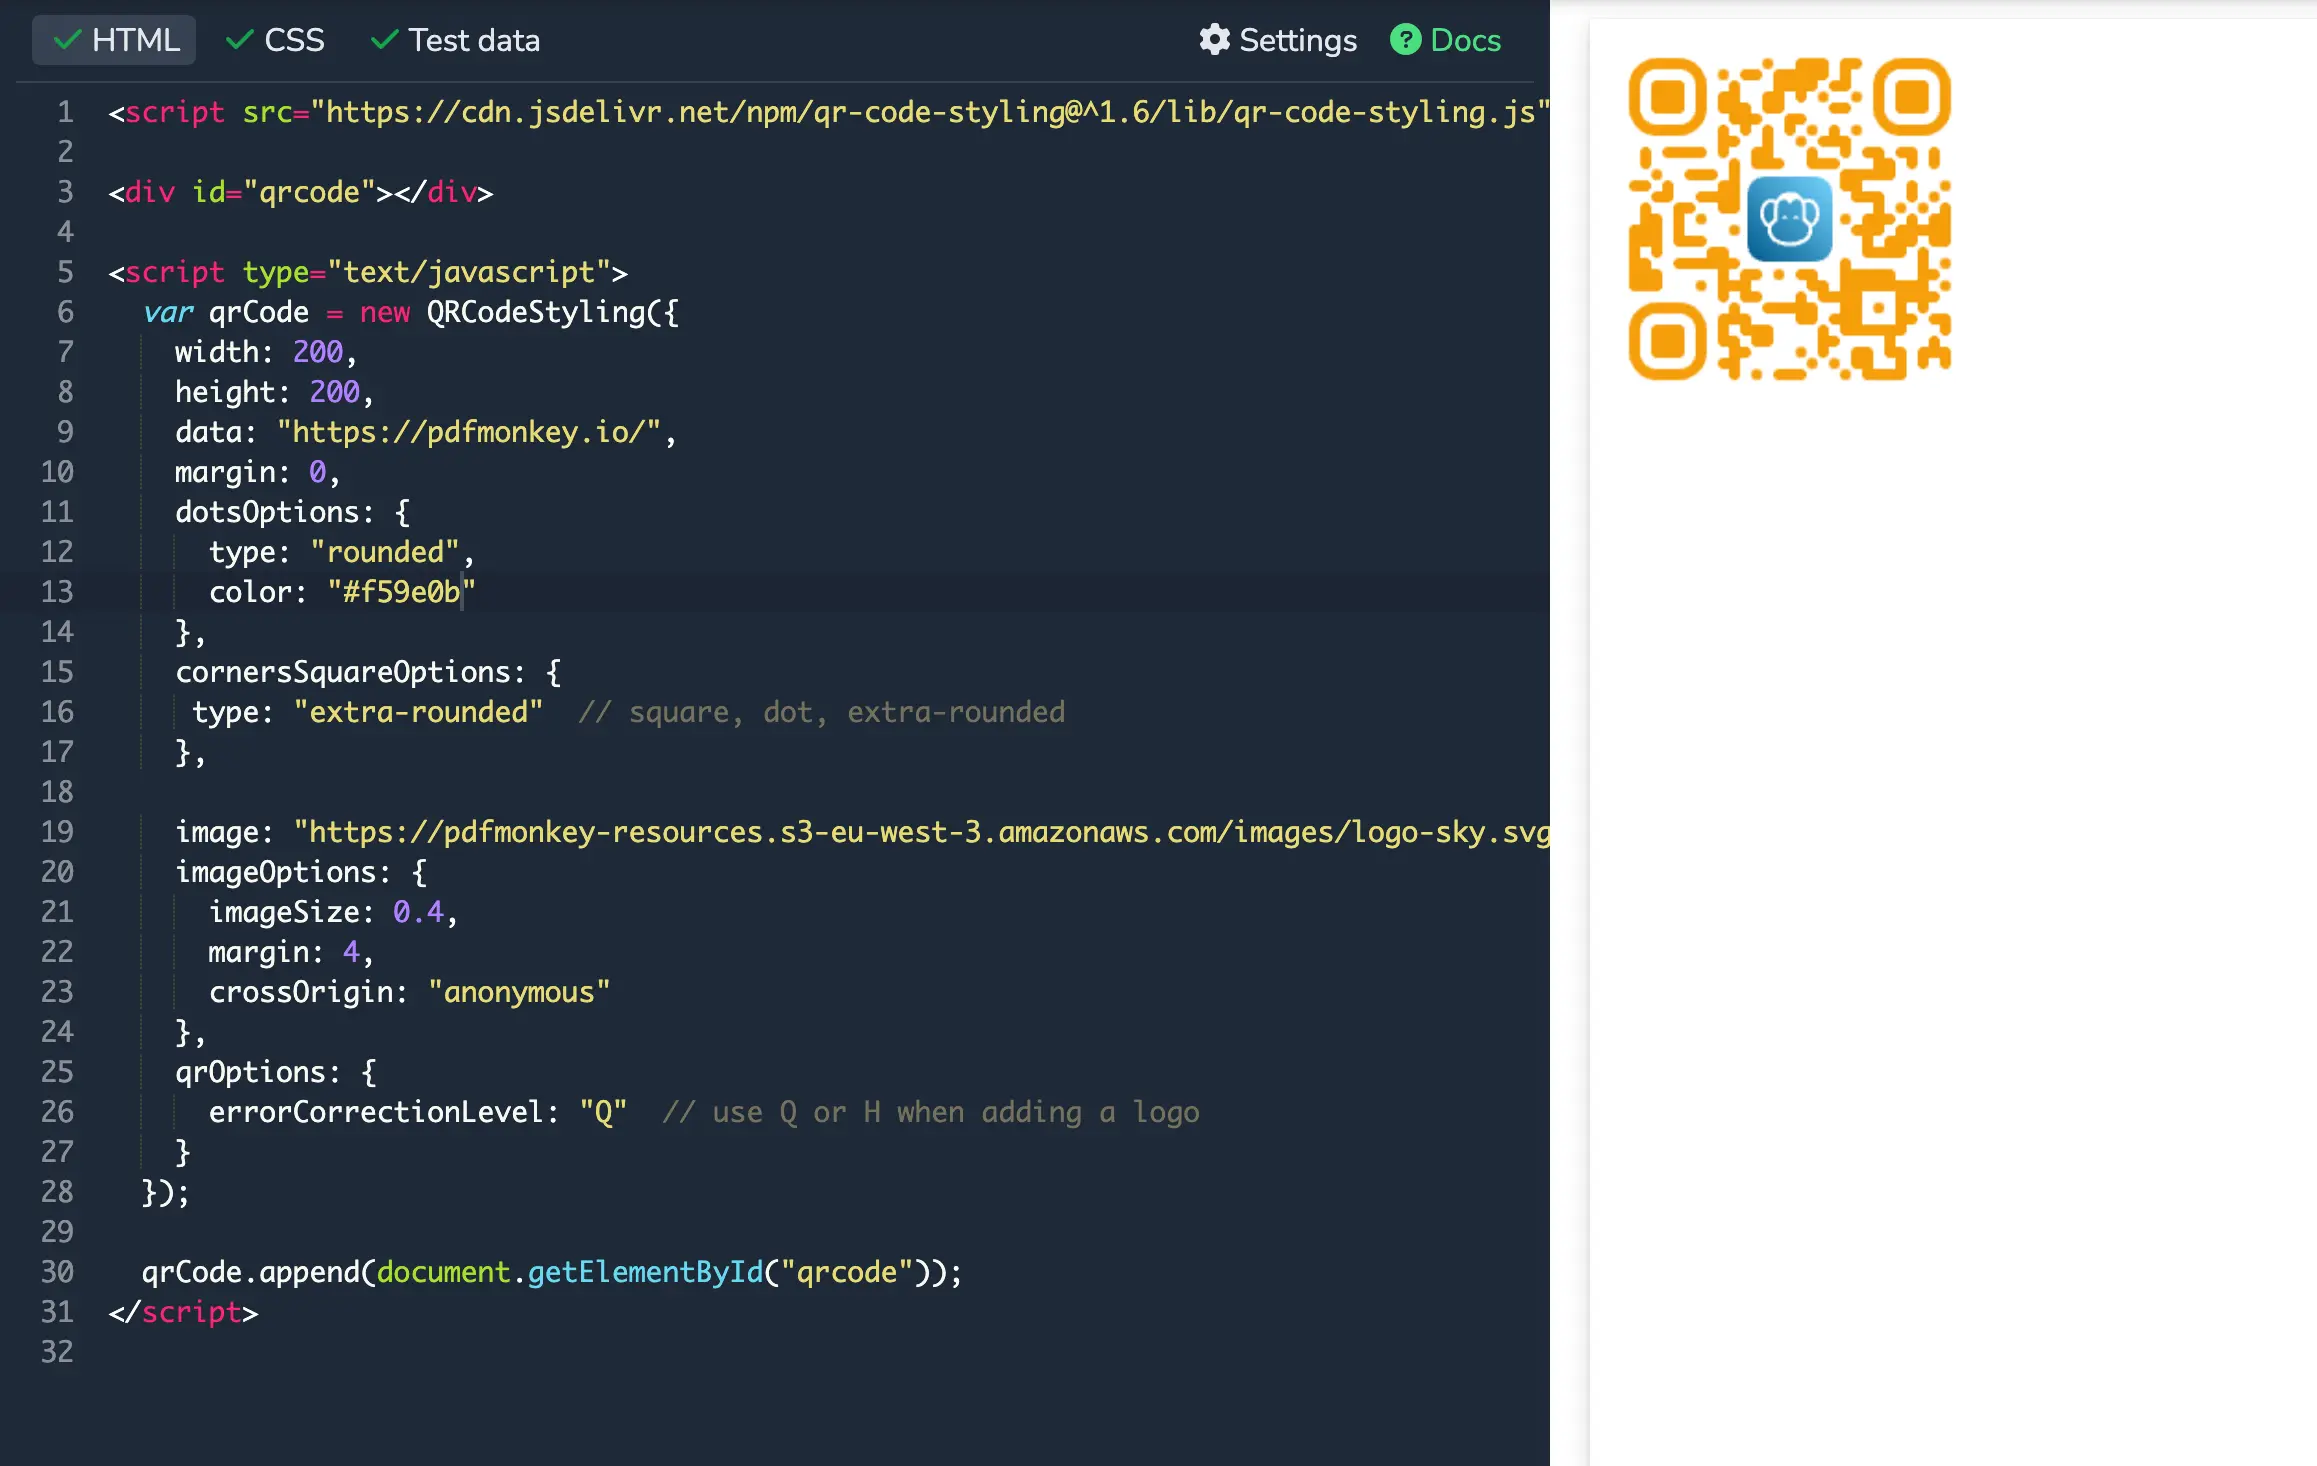2317x1466 pixels.
Task: Click the comment "square, dot, extra-rounded"
Action: 847,712
